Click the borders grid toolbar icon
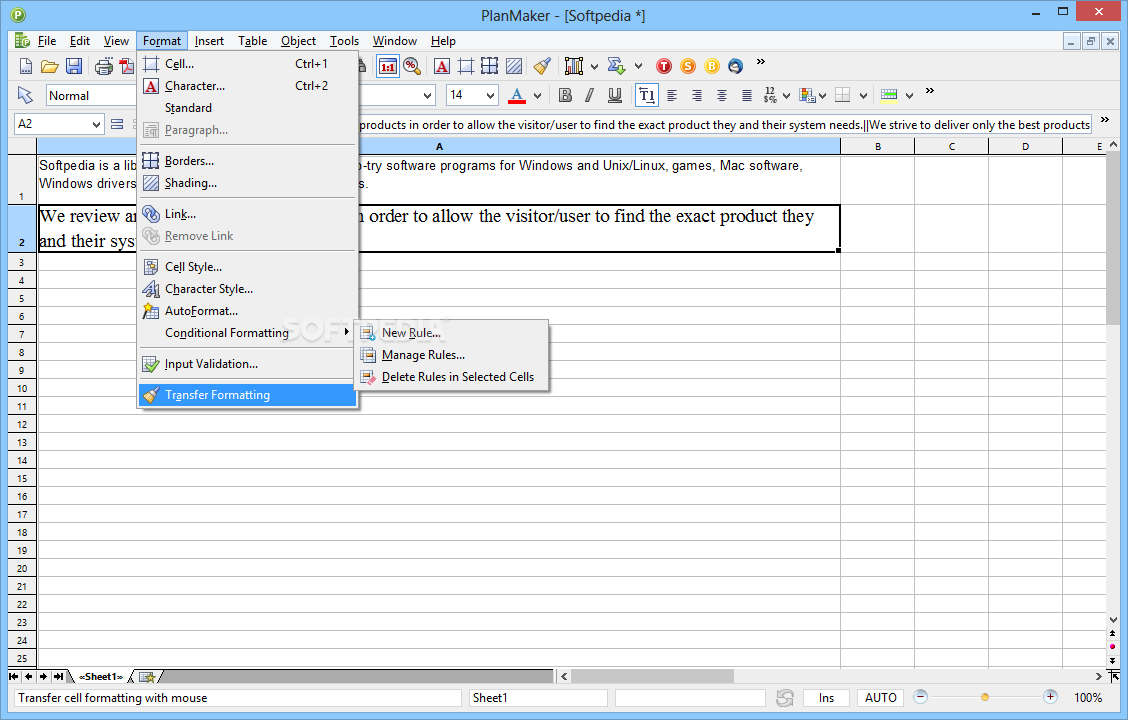 [490, 67]
